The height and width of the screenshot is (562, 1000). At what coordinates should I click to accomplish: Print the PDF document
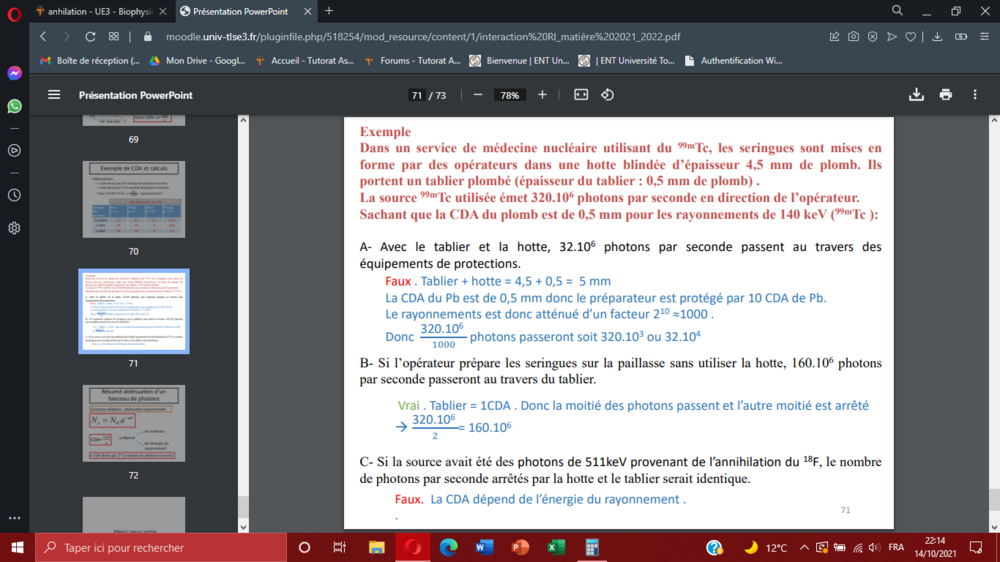(946, 95)
